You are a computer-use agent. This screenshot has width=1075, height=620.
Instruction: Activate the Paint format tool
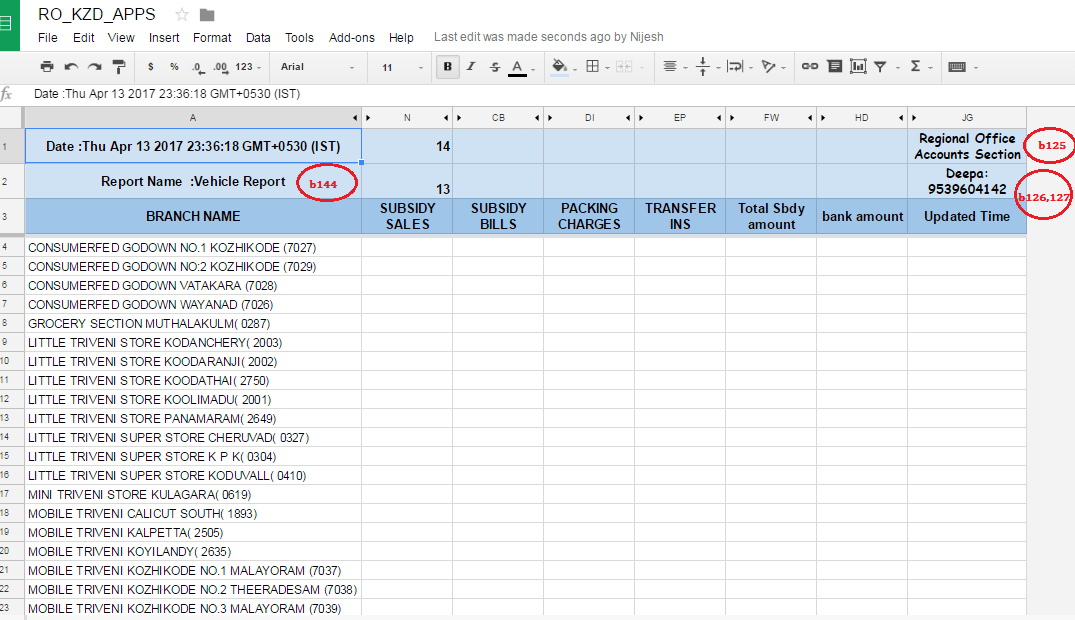(117, 66)
